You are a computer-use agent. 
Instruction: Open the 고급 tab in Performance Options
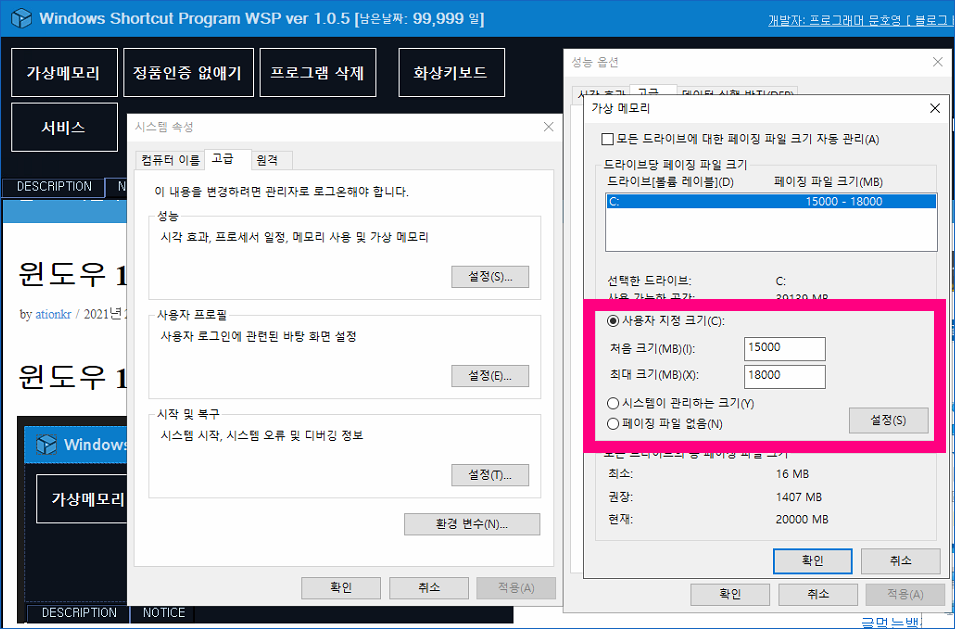click(x=652, y=92)
